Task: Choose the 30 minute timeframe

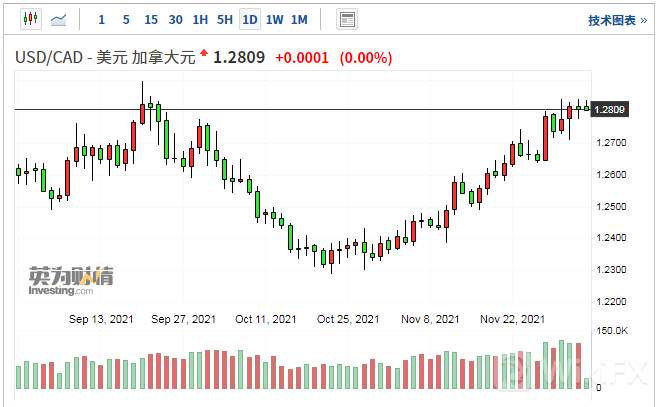Action: coord(175,19)
